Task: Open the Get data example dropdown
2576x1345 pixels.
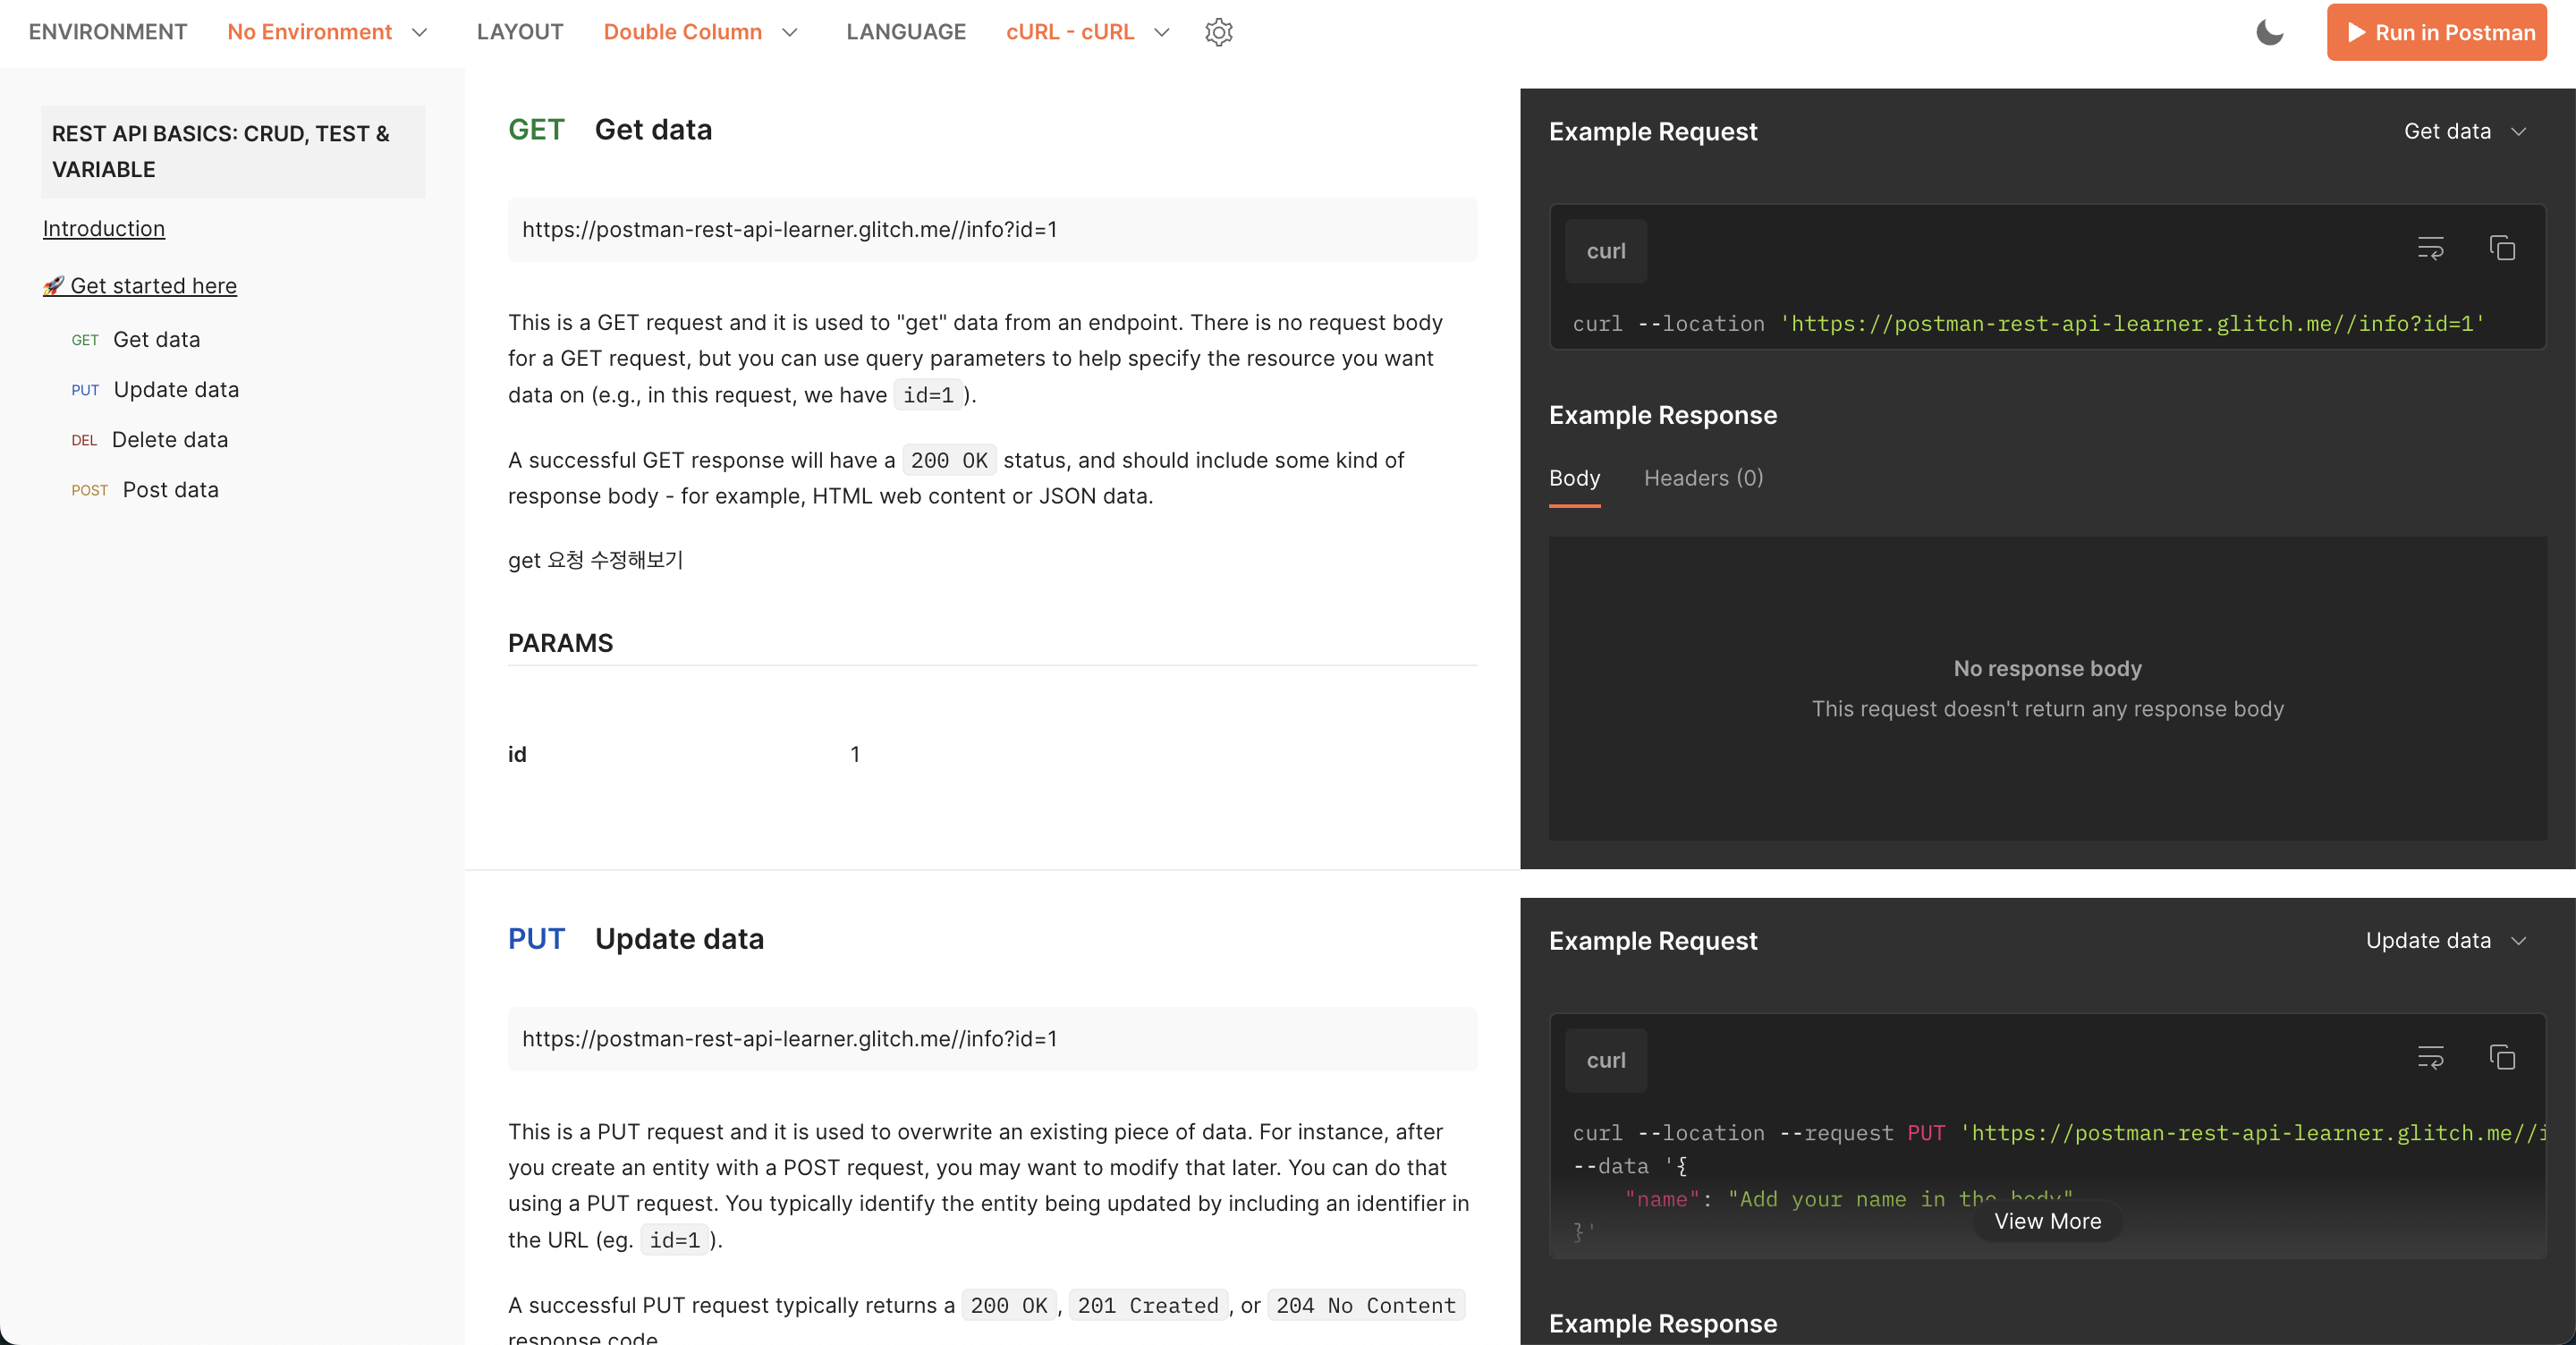Action: click(x=2465, y=131)
